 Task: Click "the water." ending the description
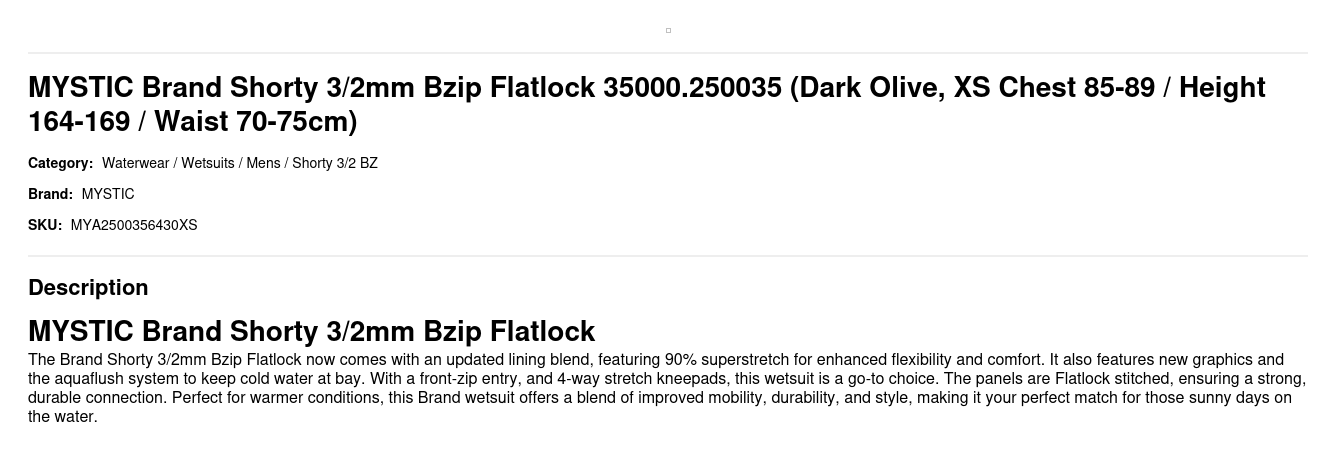[63, 417]
